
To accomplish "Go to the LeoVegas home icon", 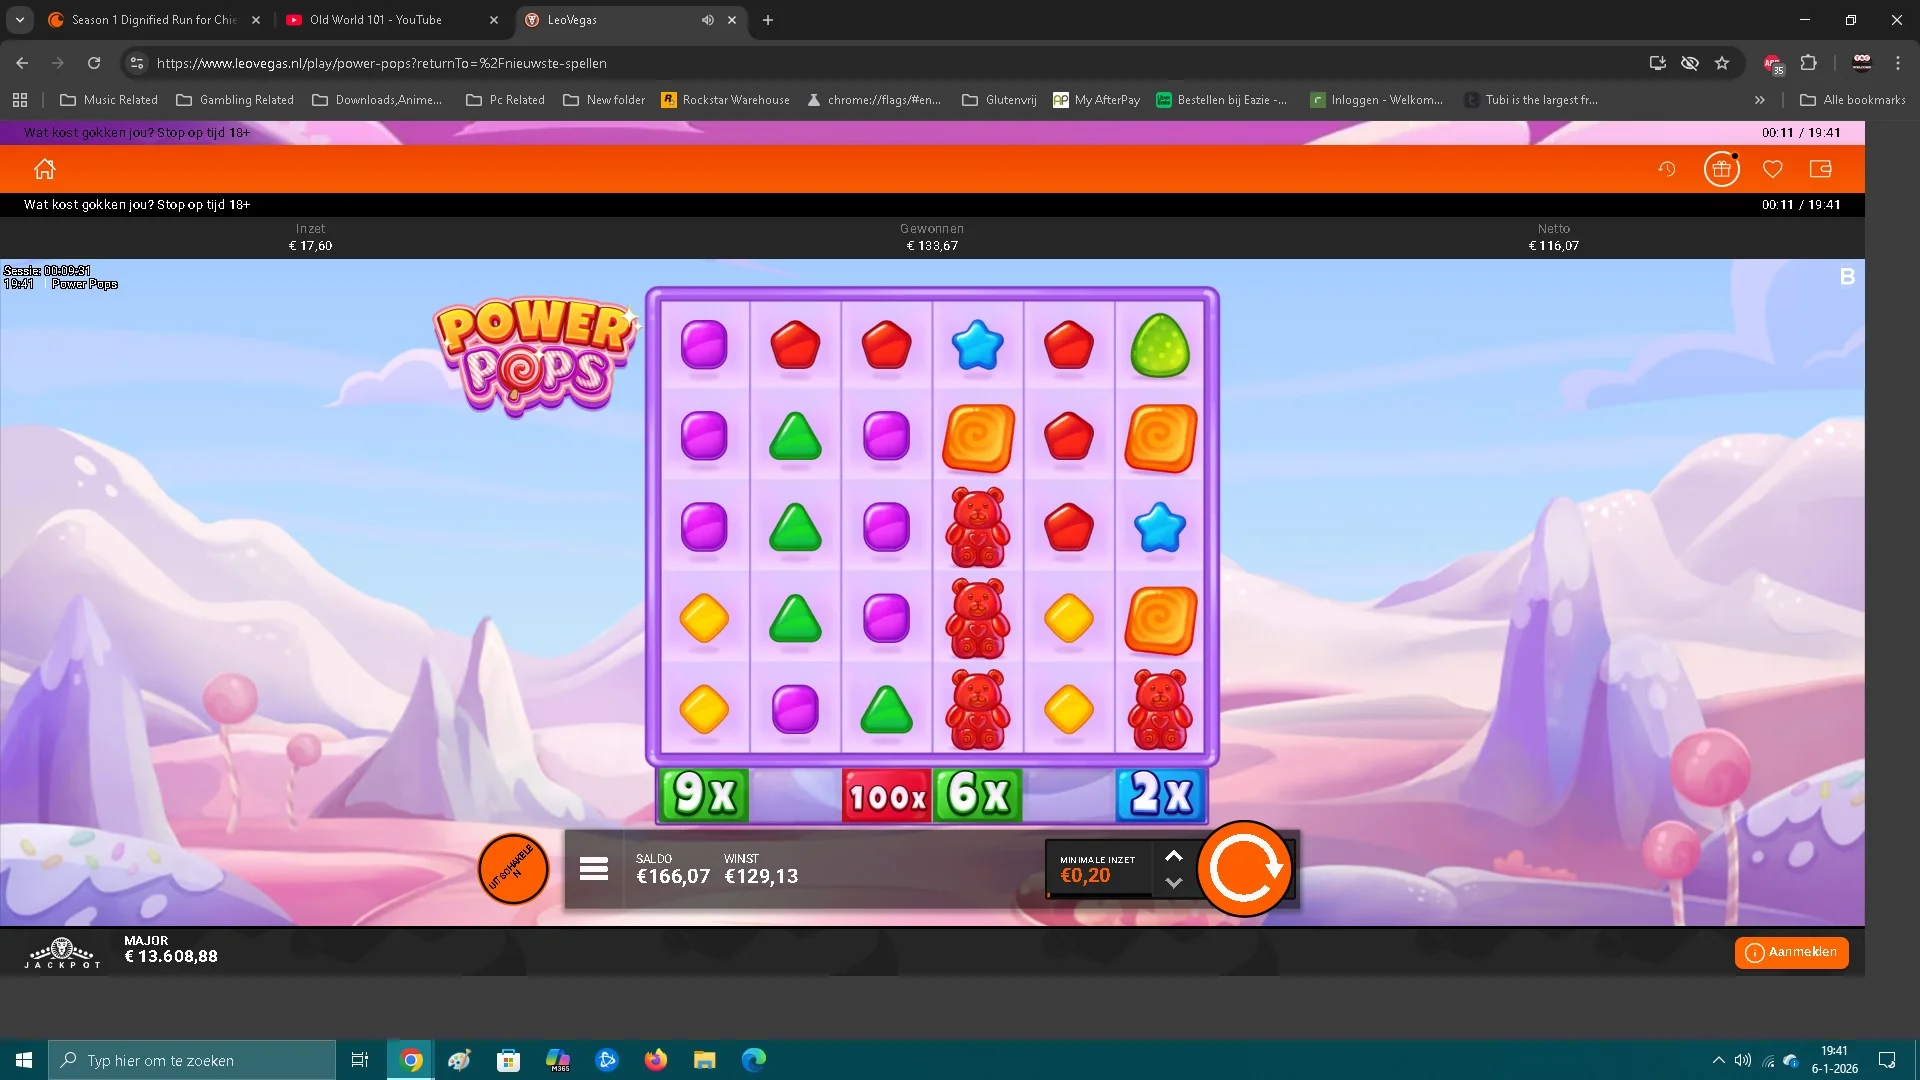I will coord(44,169).
